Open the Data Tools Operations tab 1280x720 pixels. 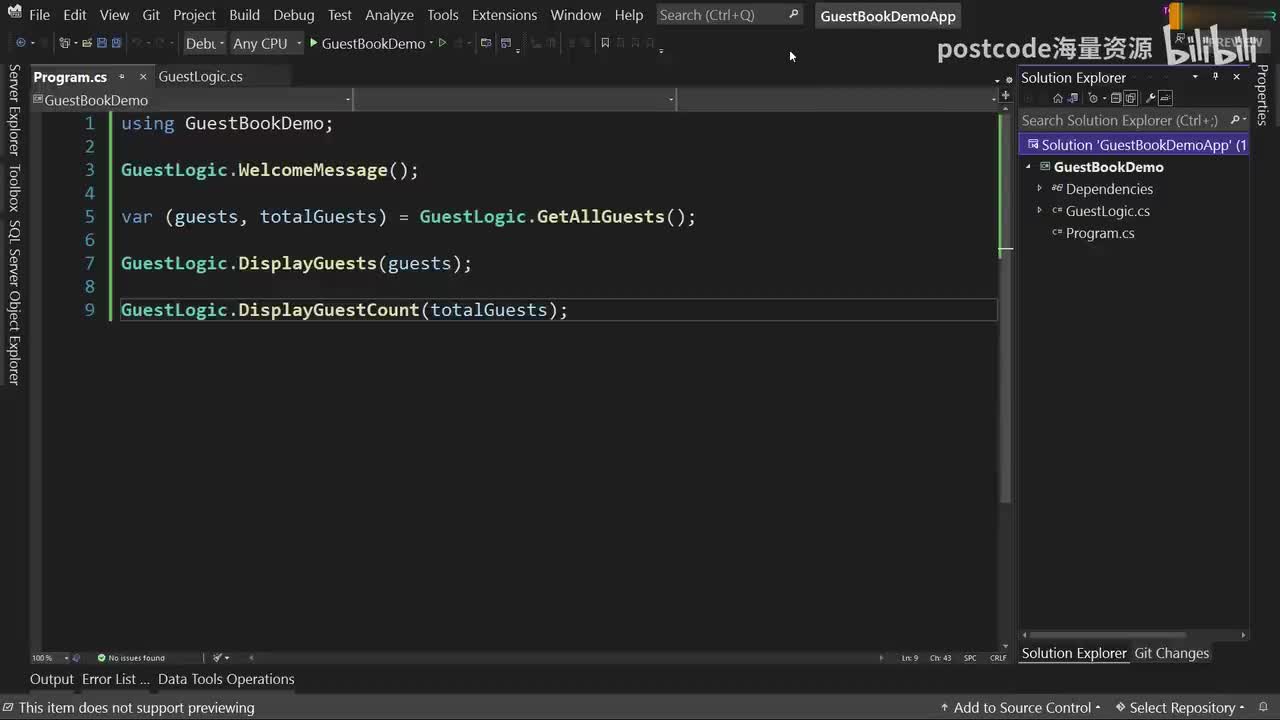coord(226,679)
